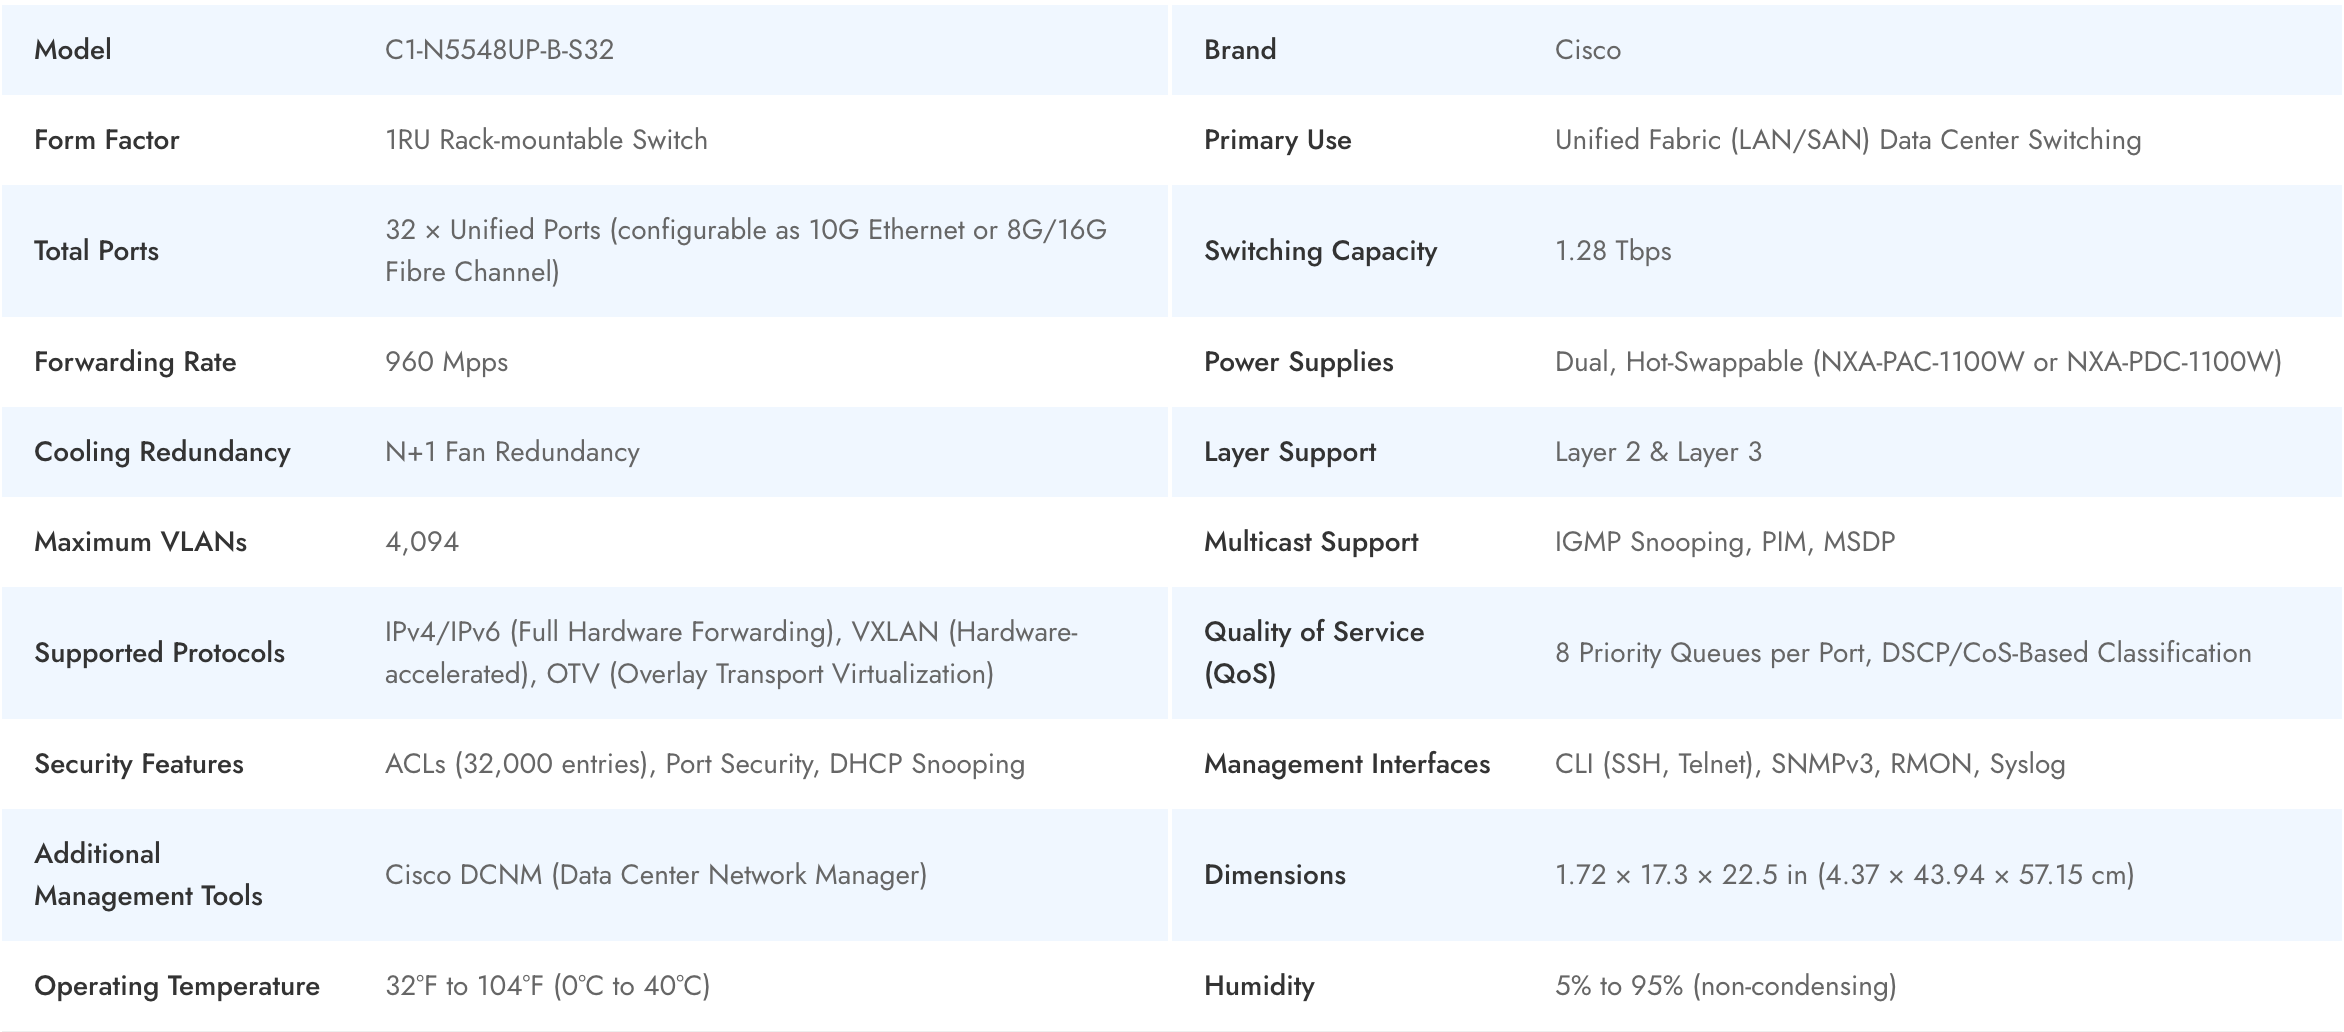Click the Supported Protocols label

(x=160, y=653)
